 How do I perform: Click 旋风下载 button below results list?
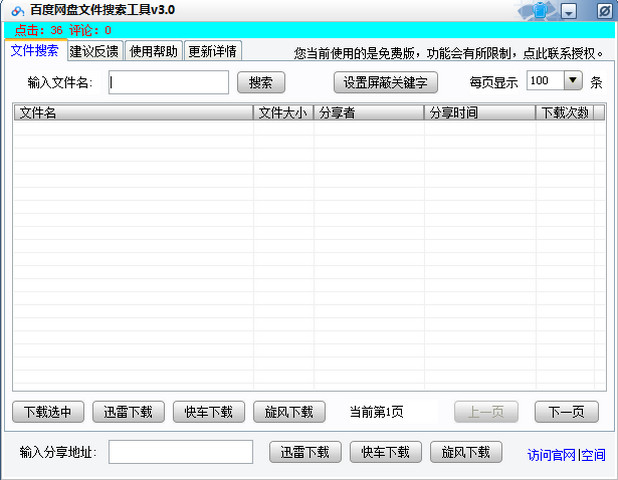[289, 412]
